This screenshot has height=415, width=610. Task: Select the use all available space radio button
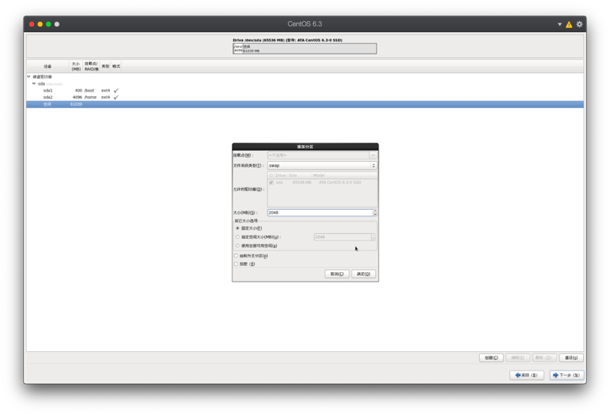tap(237, 246)
